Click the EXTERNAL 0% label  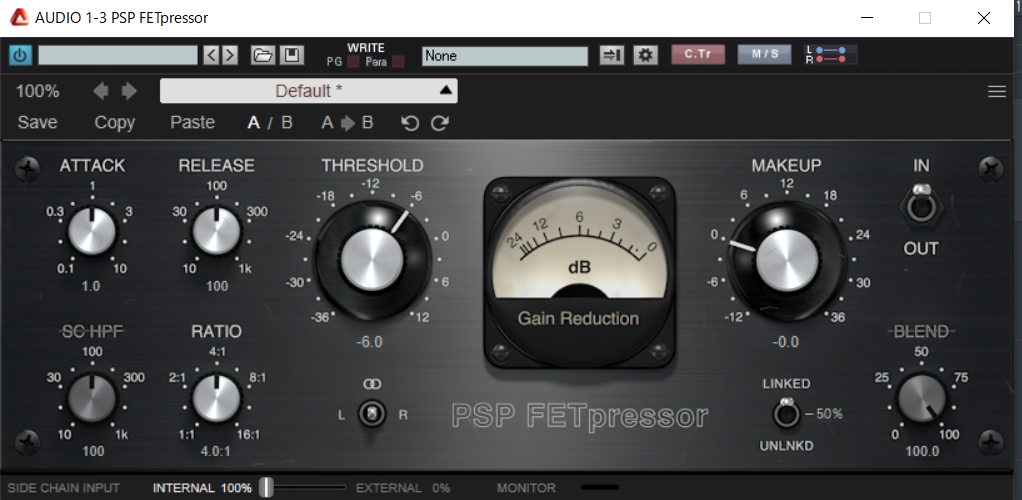[x=403, y=488]
